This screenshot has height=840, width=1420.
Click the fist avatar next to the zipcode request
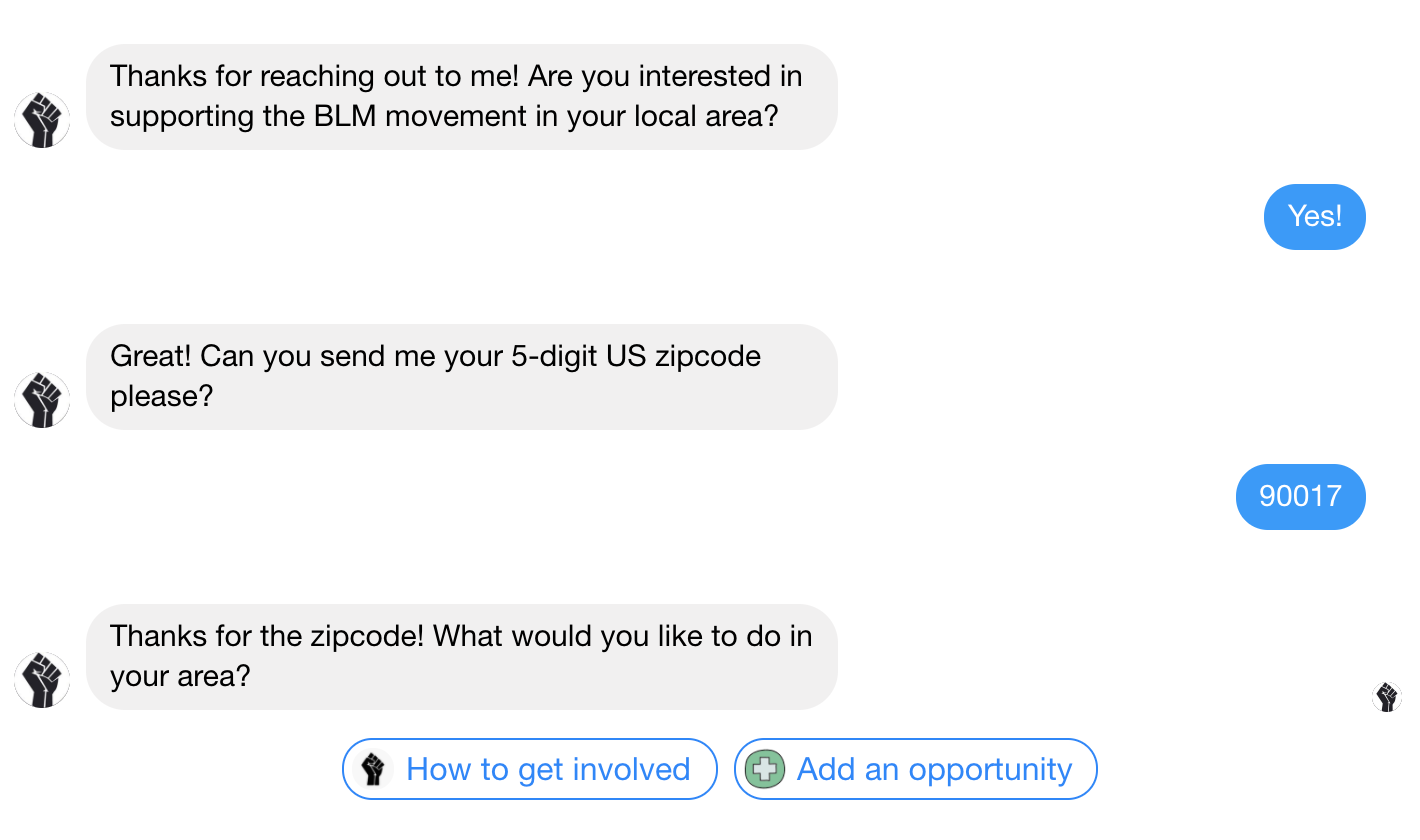[42, 400]
